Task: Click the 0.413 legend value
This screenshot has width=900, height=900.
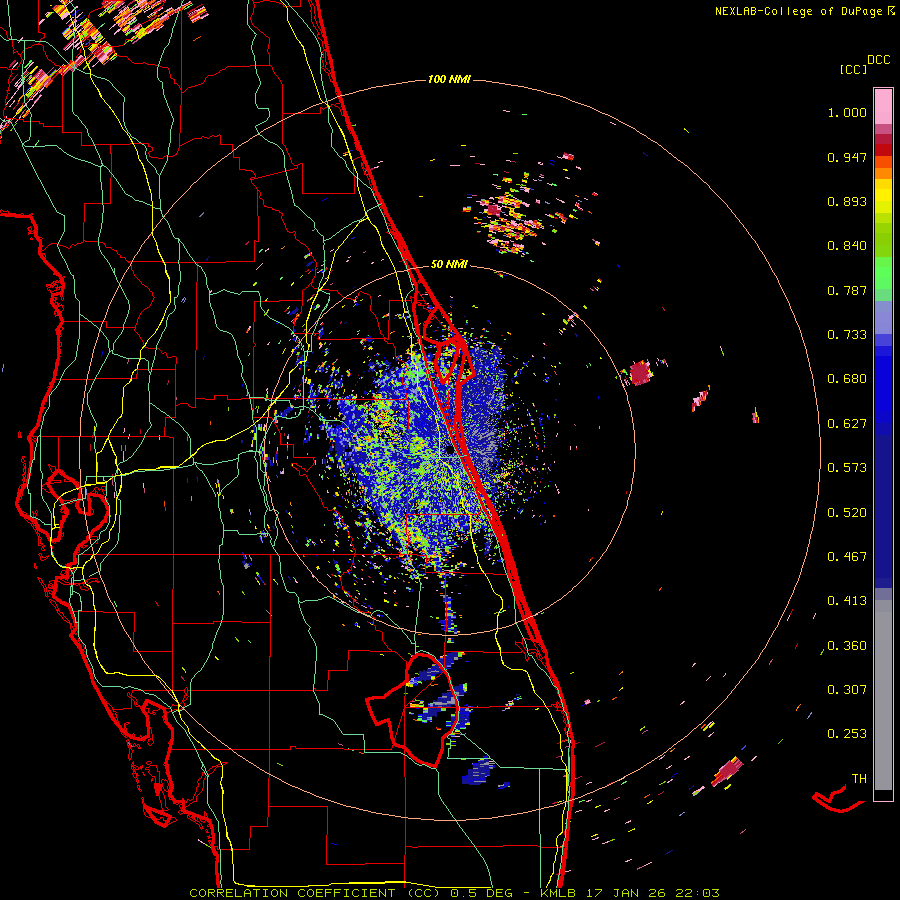Action: (x=847, y=601)
